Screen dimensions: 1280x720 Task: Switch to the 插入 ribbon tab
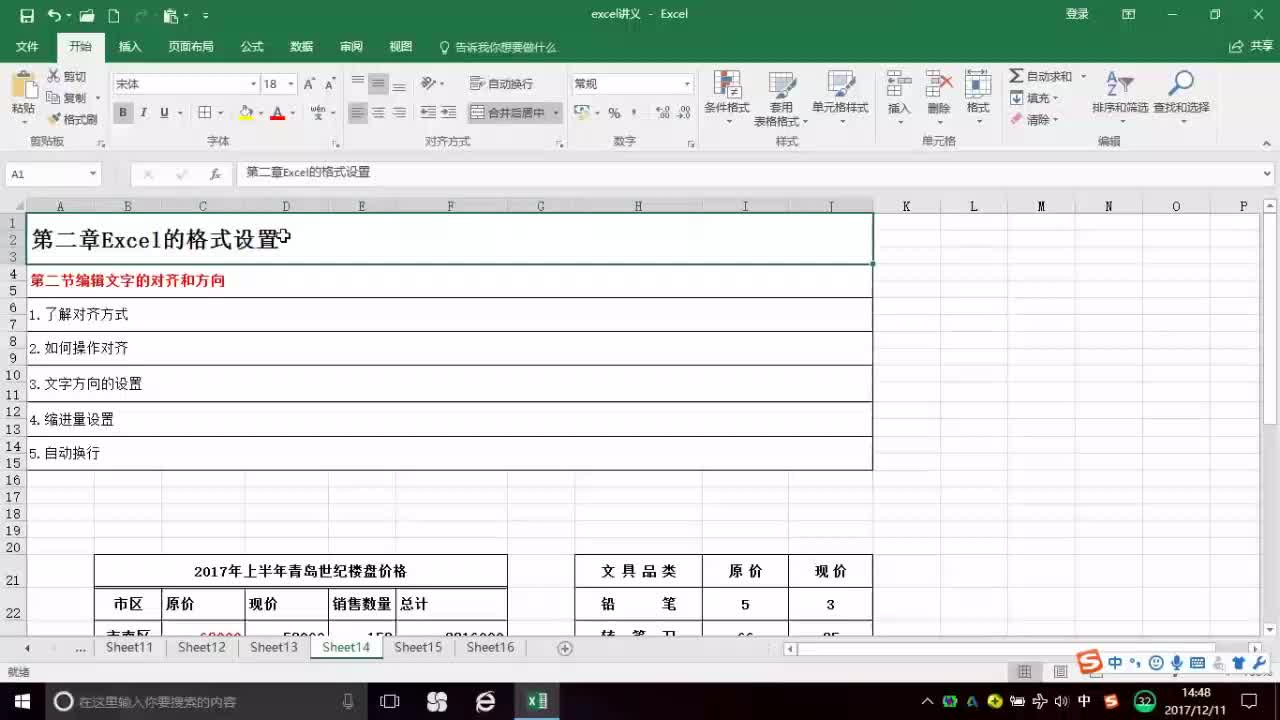pos(130,46)
